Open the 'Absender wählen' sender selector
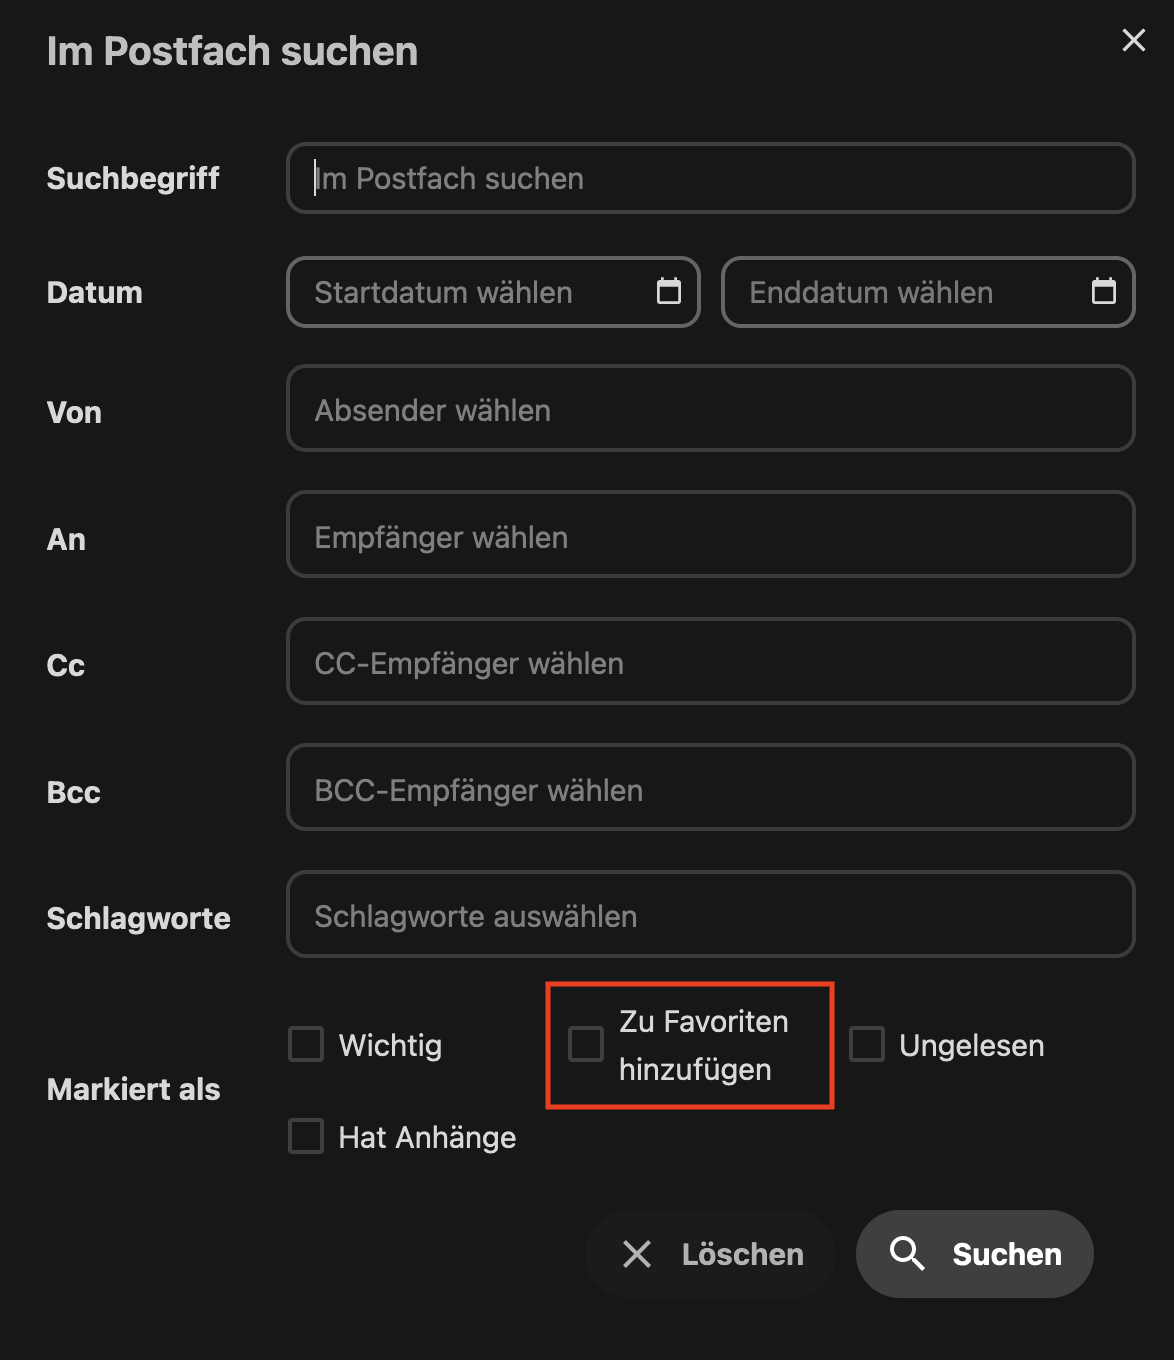The image size is (1174, 1360). (x=710, y=409)
